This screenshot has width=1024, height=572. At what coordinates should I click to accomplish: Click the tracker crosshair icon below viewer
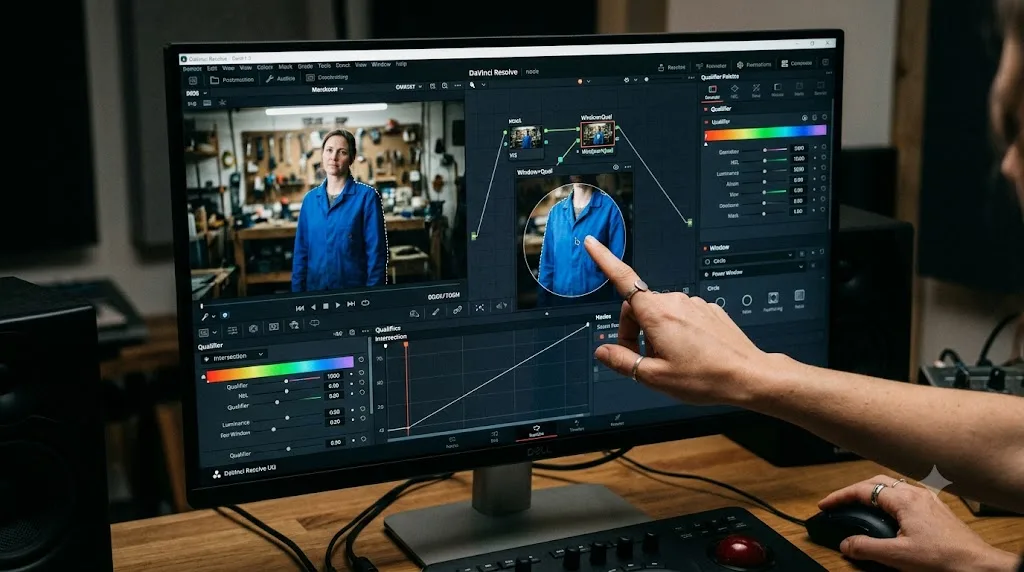tap(479, 308)
